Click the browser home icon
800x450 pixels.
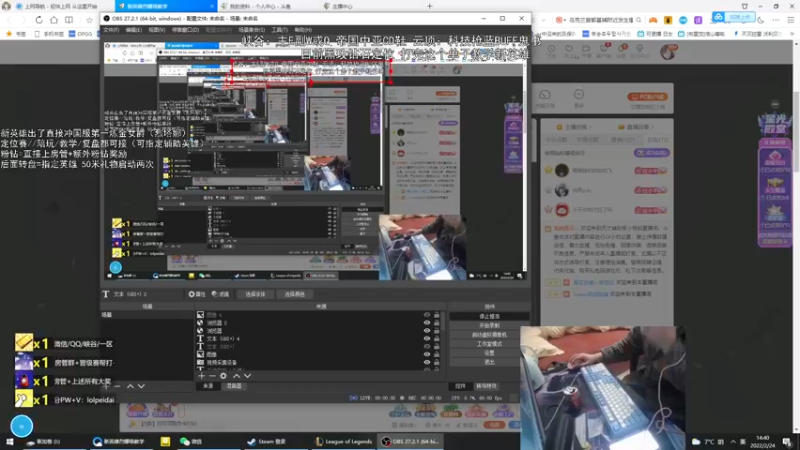click(54, 20)
